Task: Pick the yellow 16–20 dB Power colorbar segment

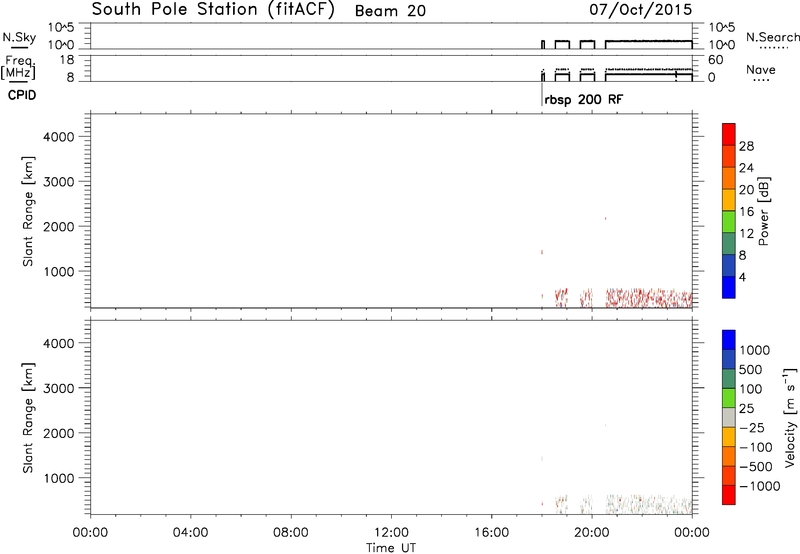Action: click(x=729, y=200)
